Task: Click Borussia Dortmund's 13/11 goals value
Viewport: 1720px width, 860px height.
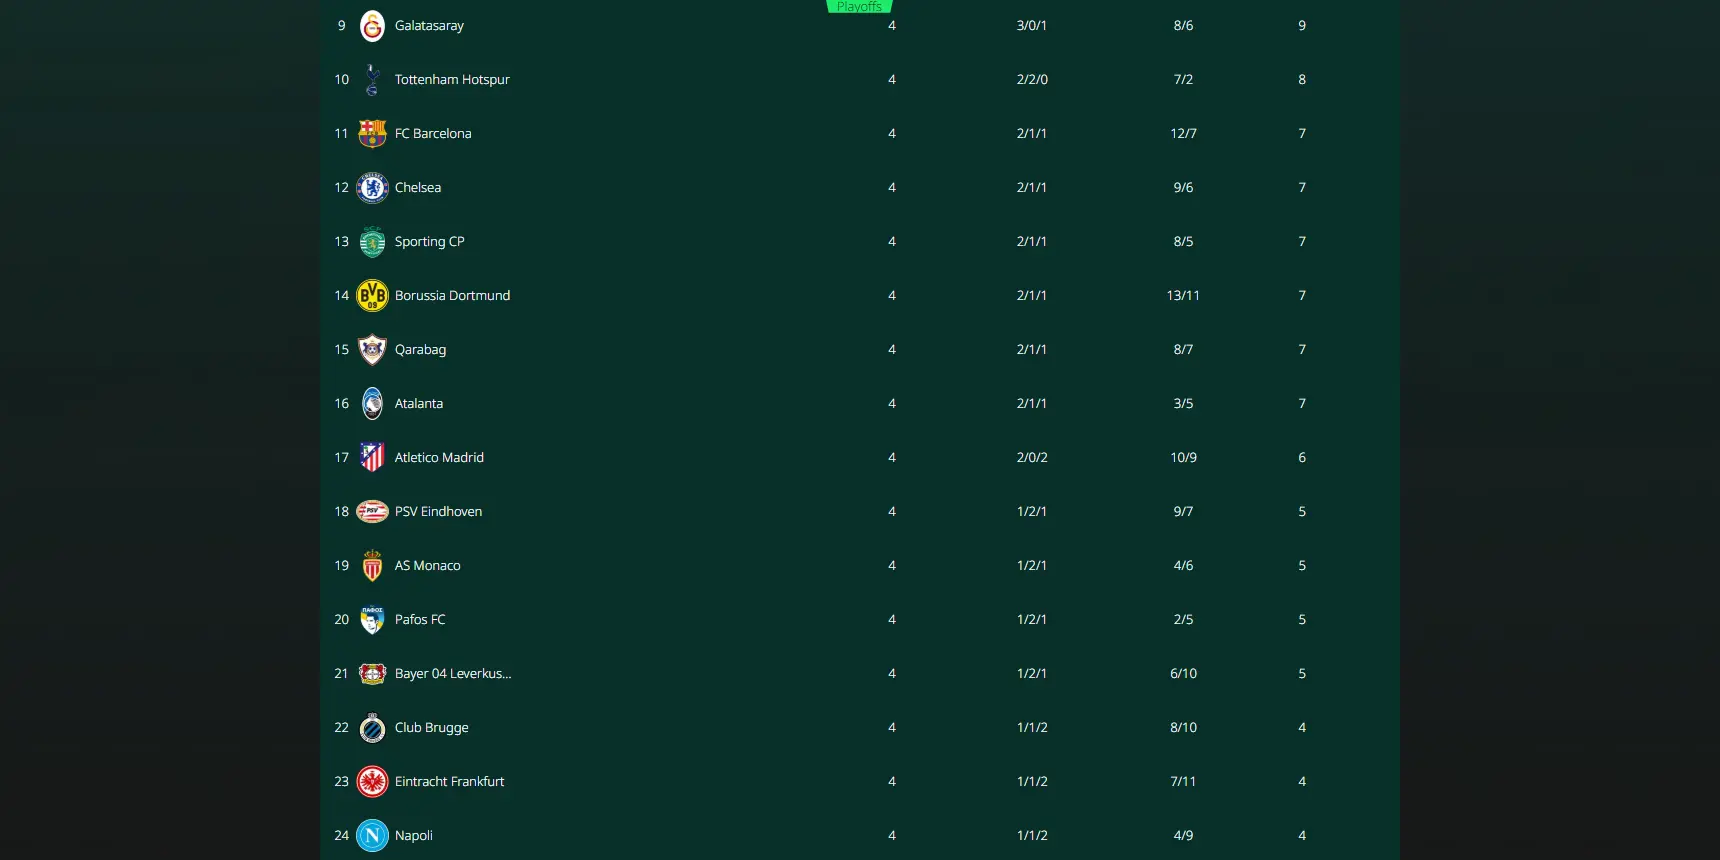Action: tap(1183, 296)
